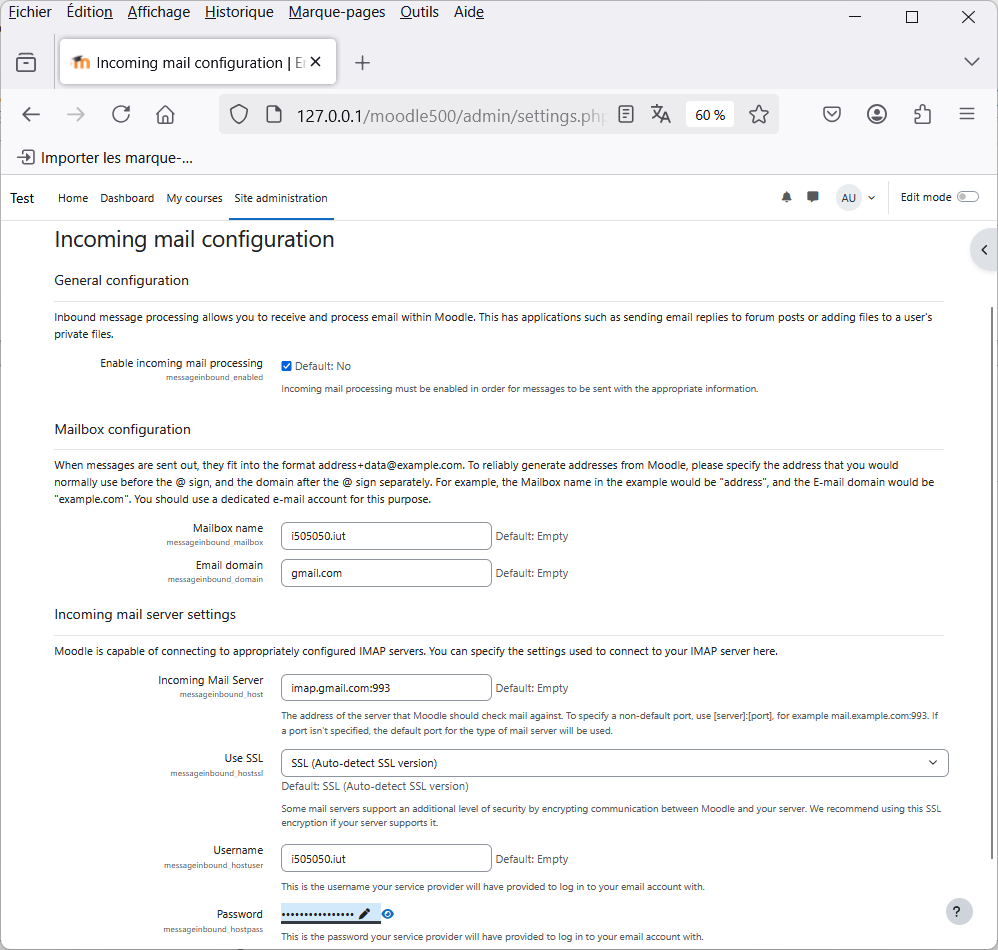The width and height of the screenshot is (998, 950).
Task: Click the Mailbox name input field
Action: point(386,536)
